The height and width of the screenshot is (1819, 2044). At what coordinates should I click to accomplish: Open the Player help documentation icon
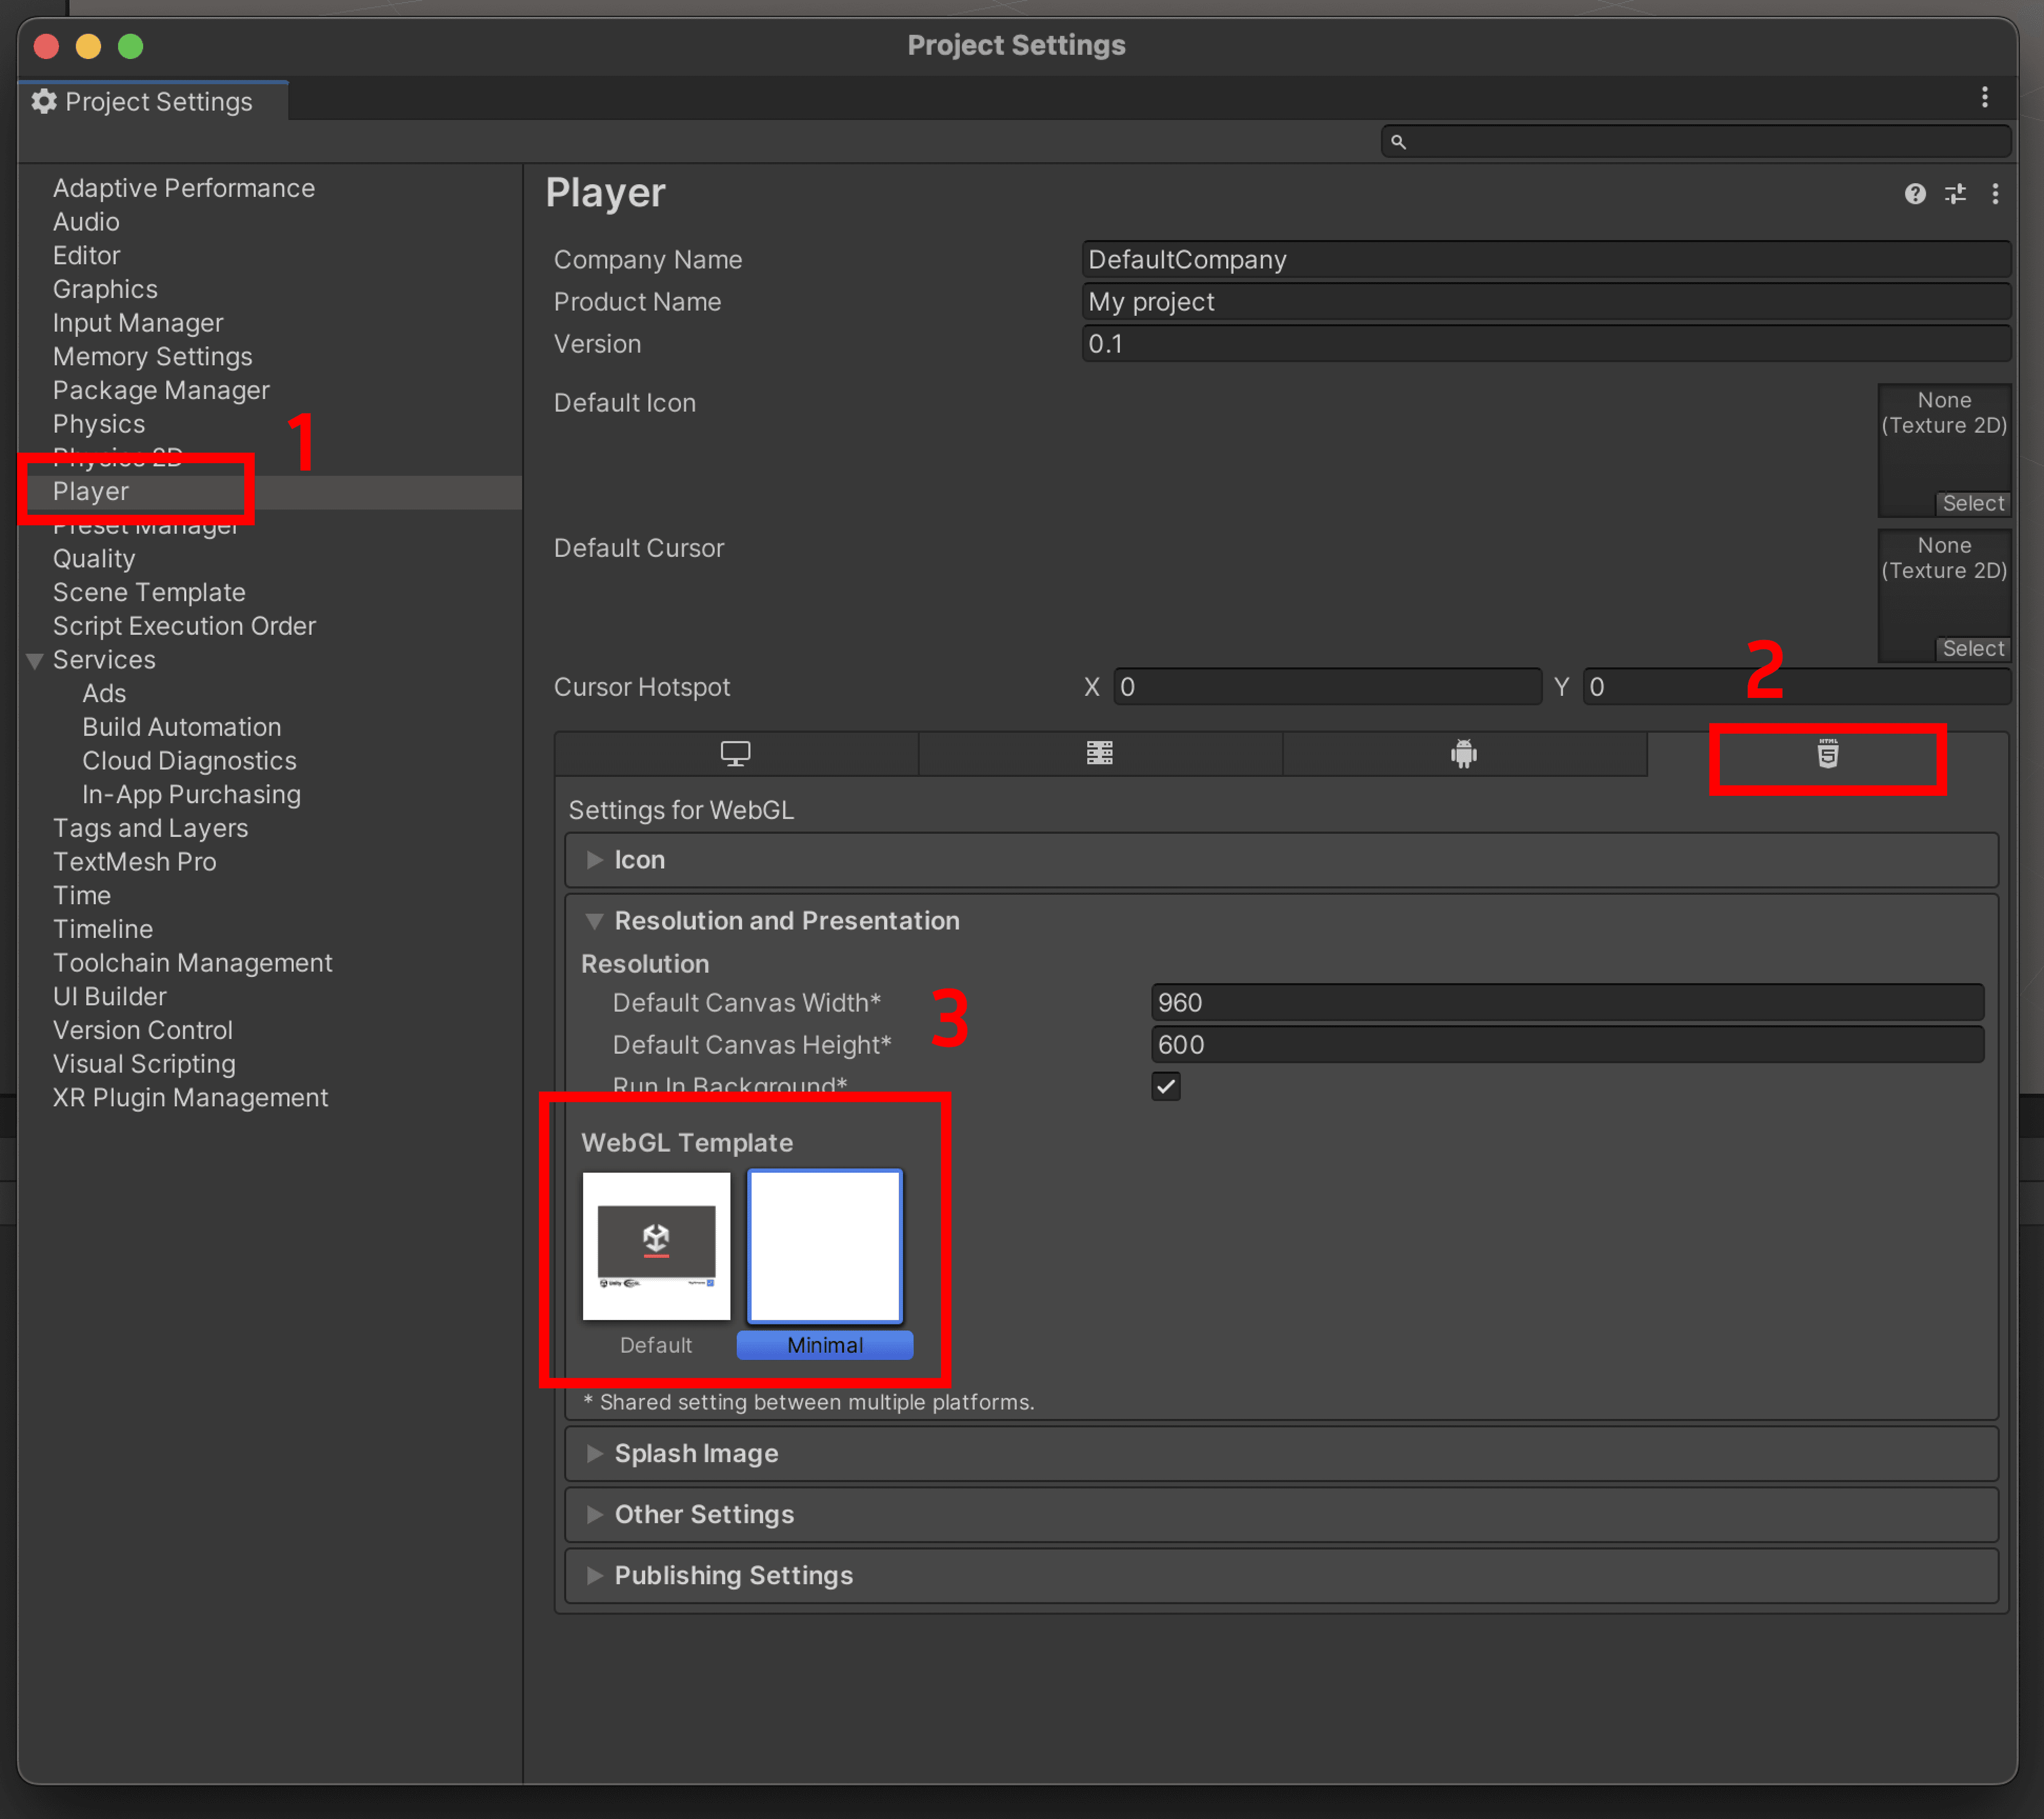click(1914, 194)
